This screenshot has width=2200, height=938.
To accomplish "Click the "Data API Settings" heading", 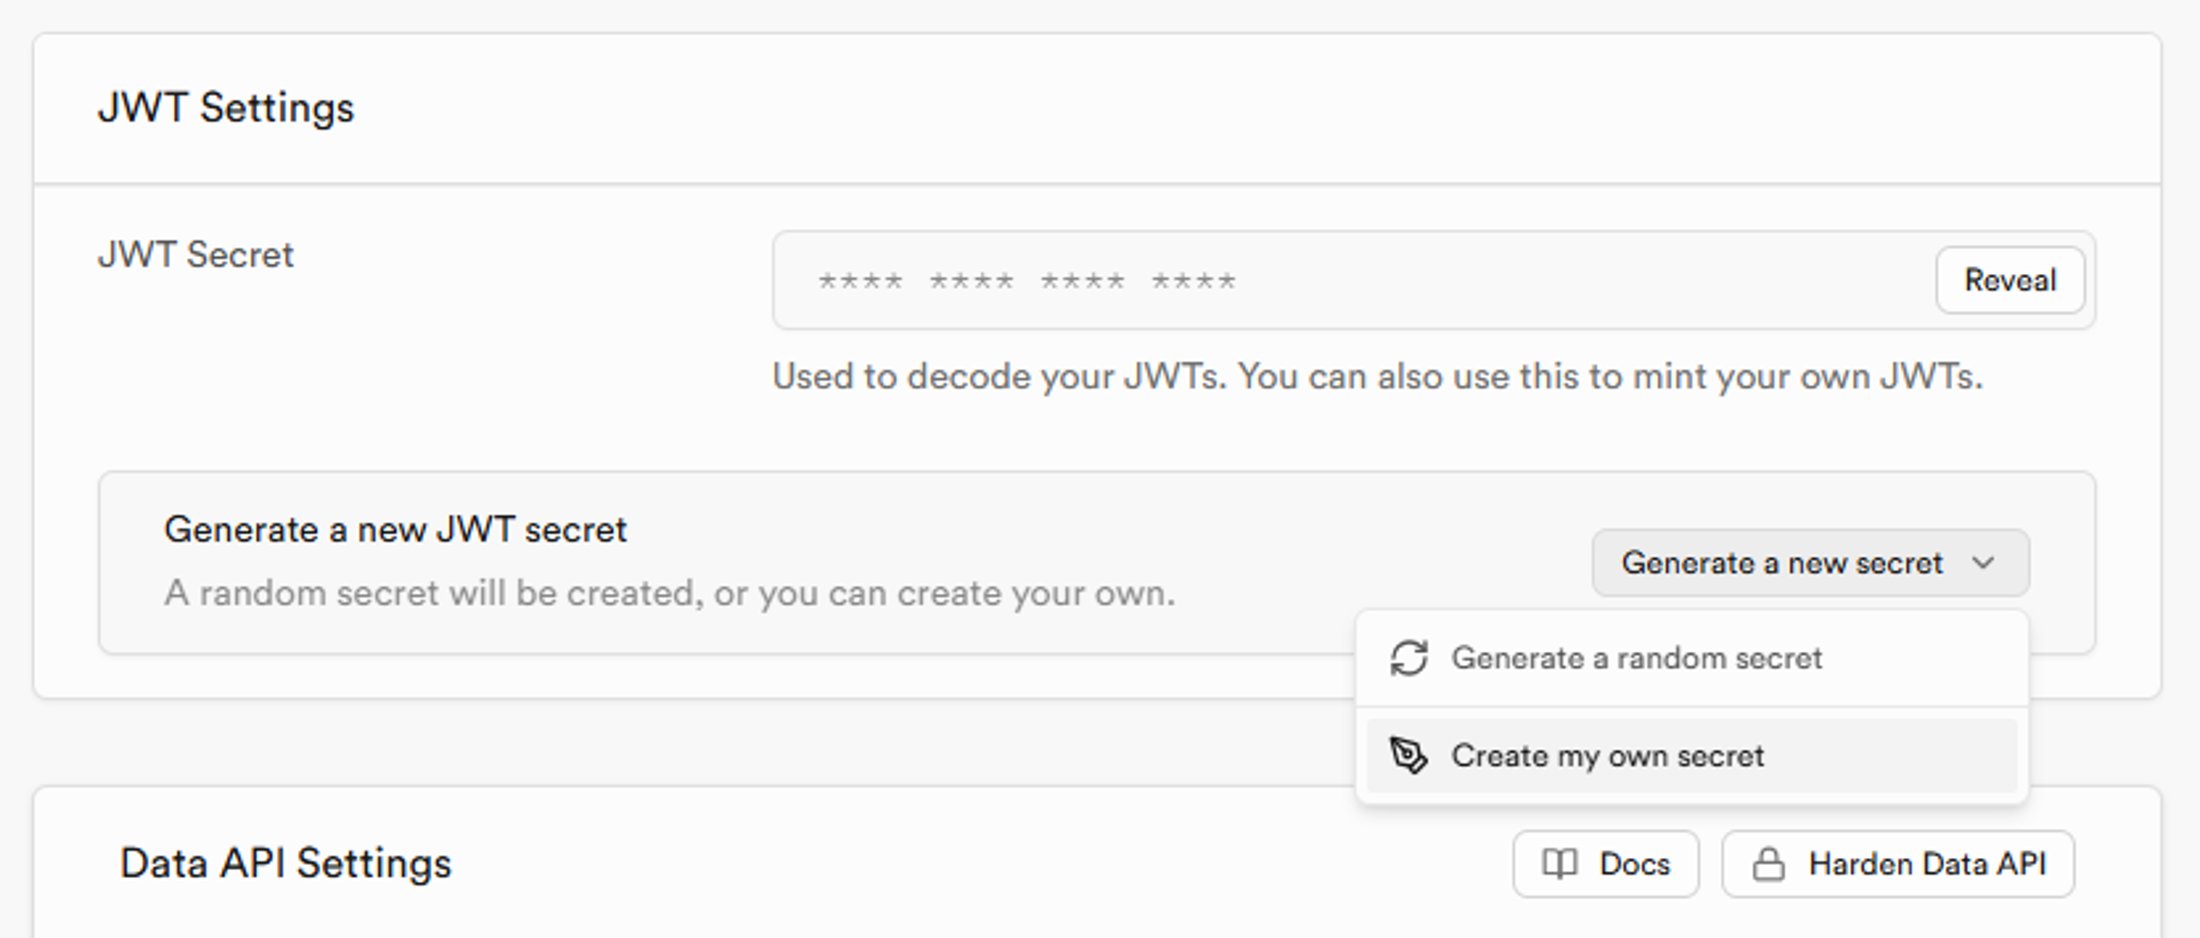I will coord(286,863).
